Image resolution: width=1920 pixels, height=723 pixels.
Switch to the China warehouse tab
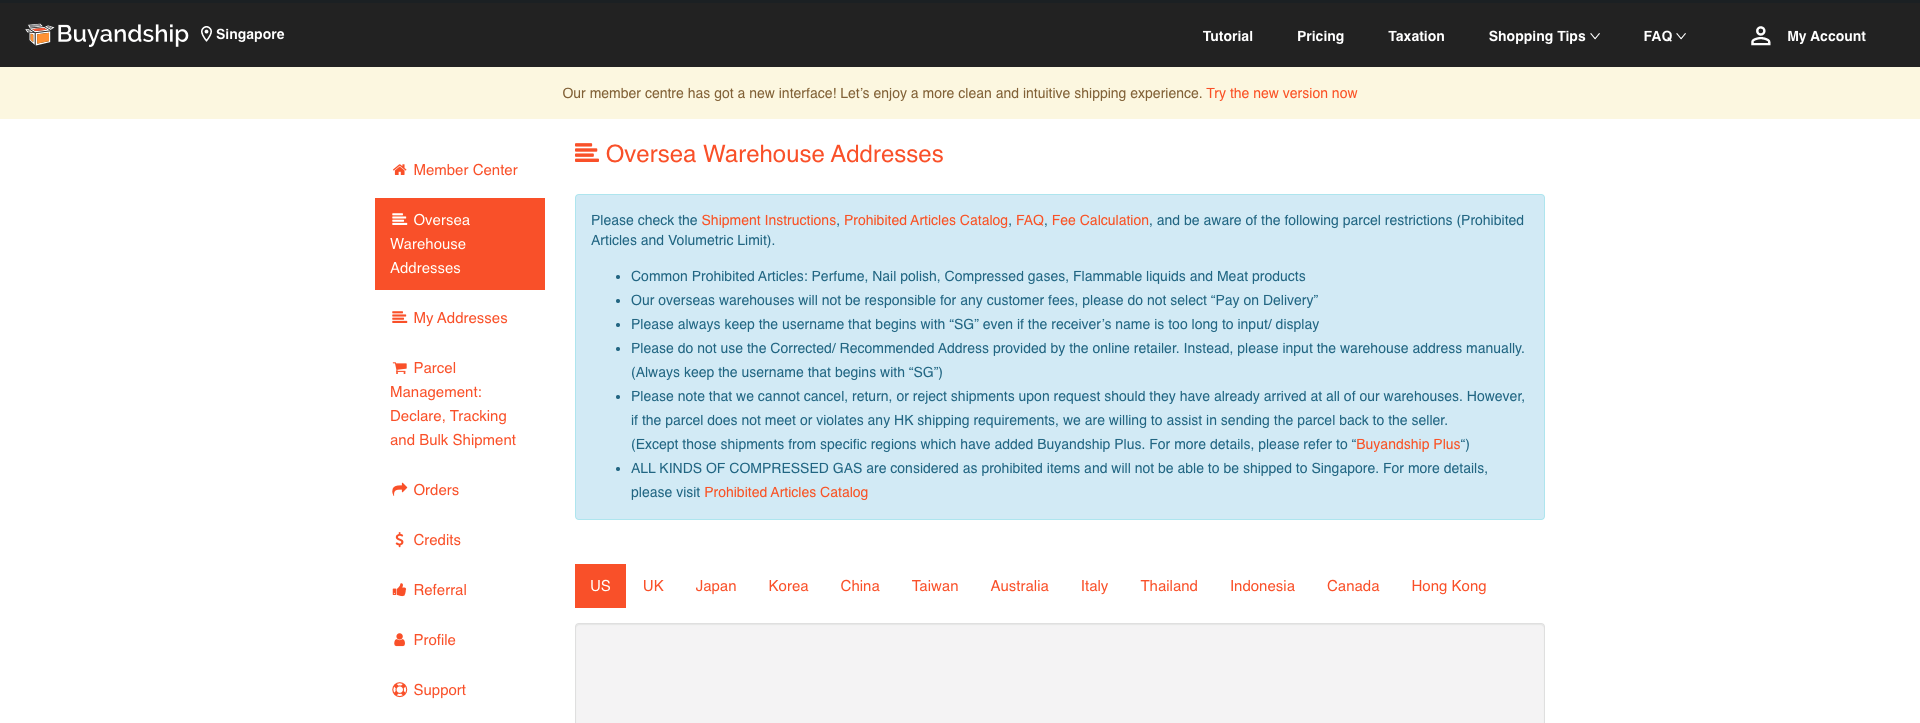pyautogui.click(x=860, y=586)
